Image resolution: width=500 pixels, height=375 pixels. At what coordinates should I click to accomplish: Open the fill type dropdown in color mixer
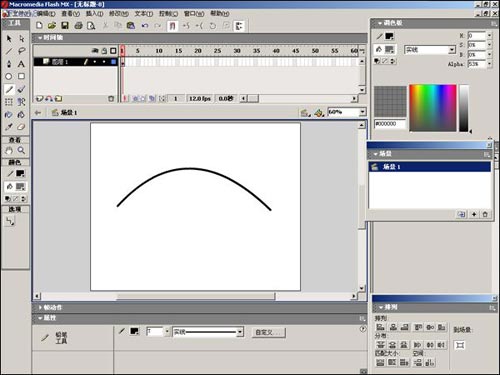452,50
